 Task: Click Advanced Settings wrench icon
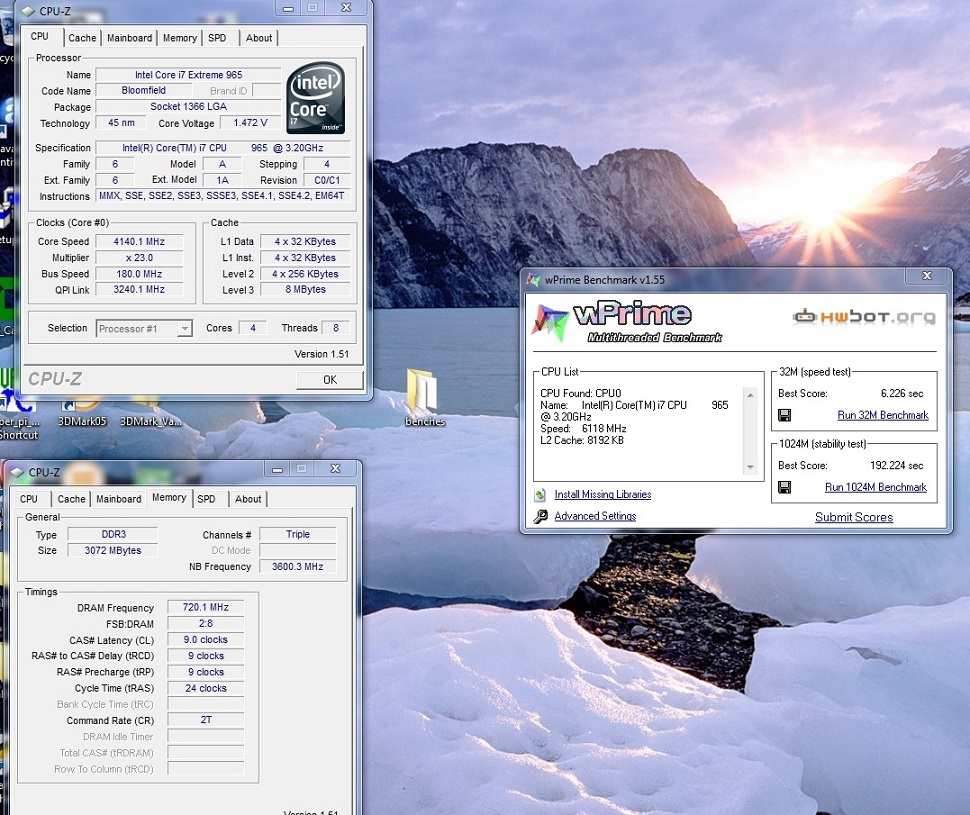541,516
